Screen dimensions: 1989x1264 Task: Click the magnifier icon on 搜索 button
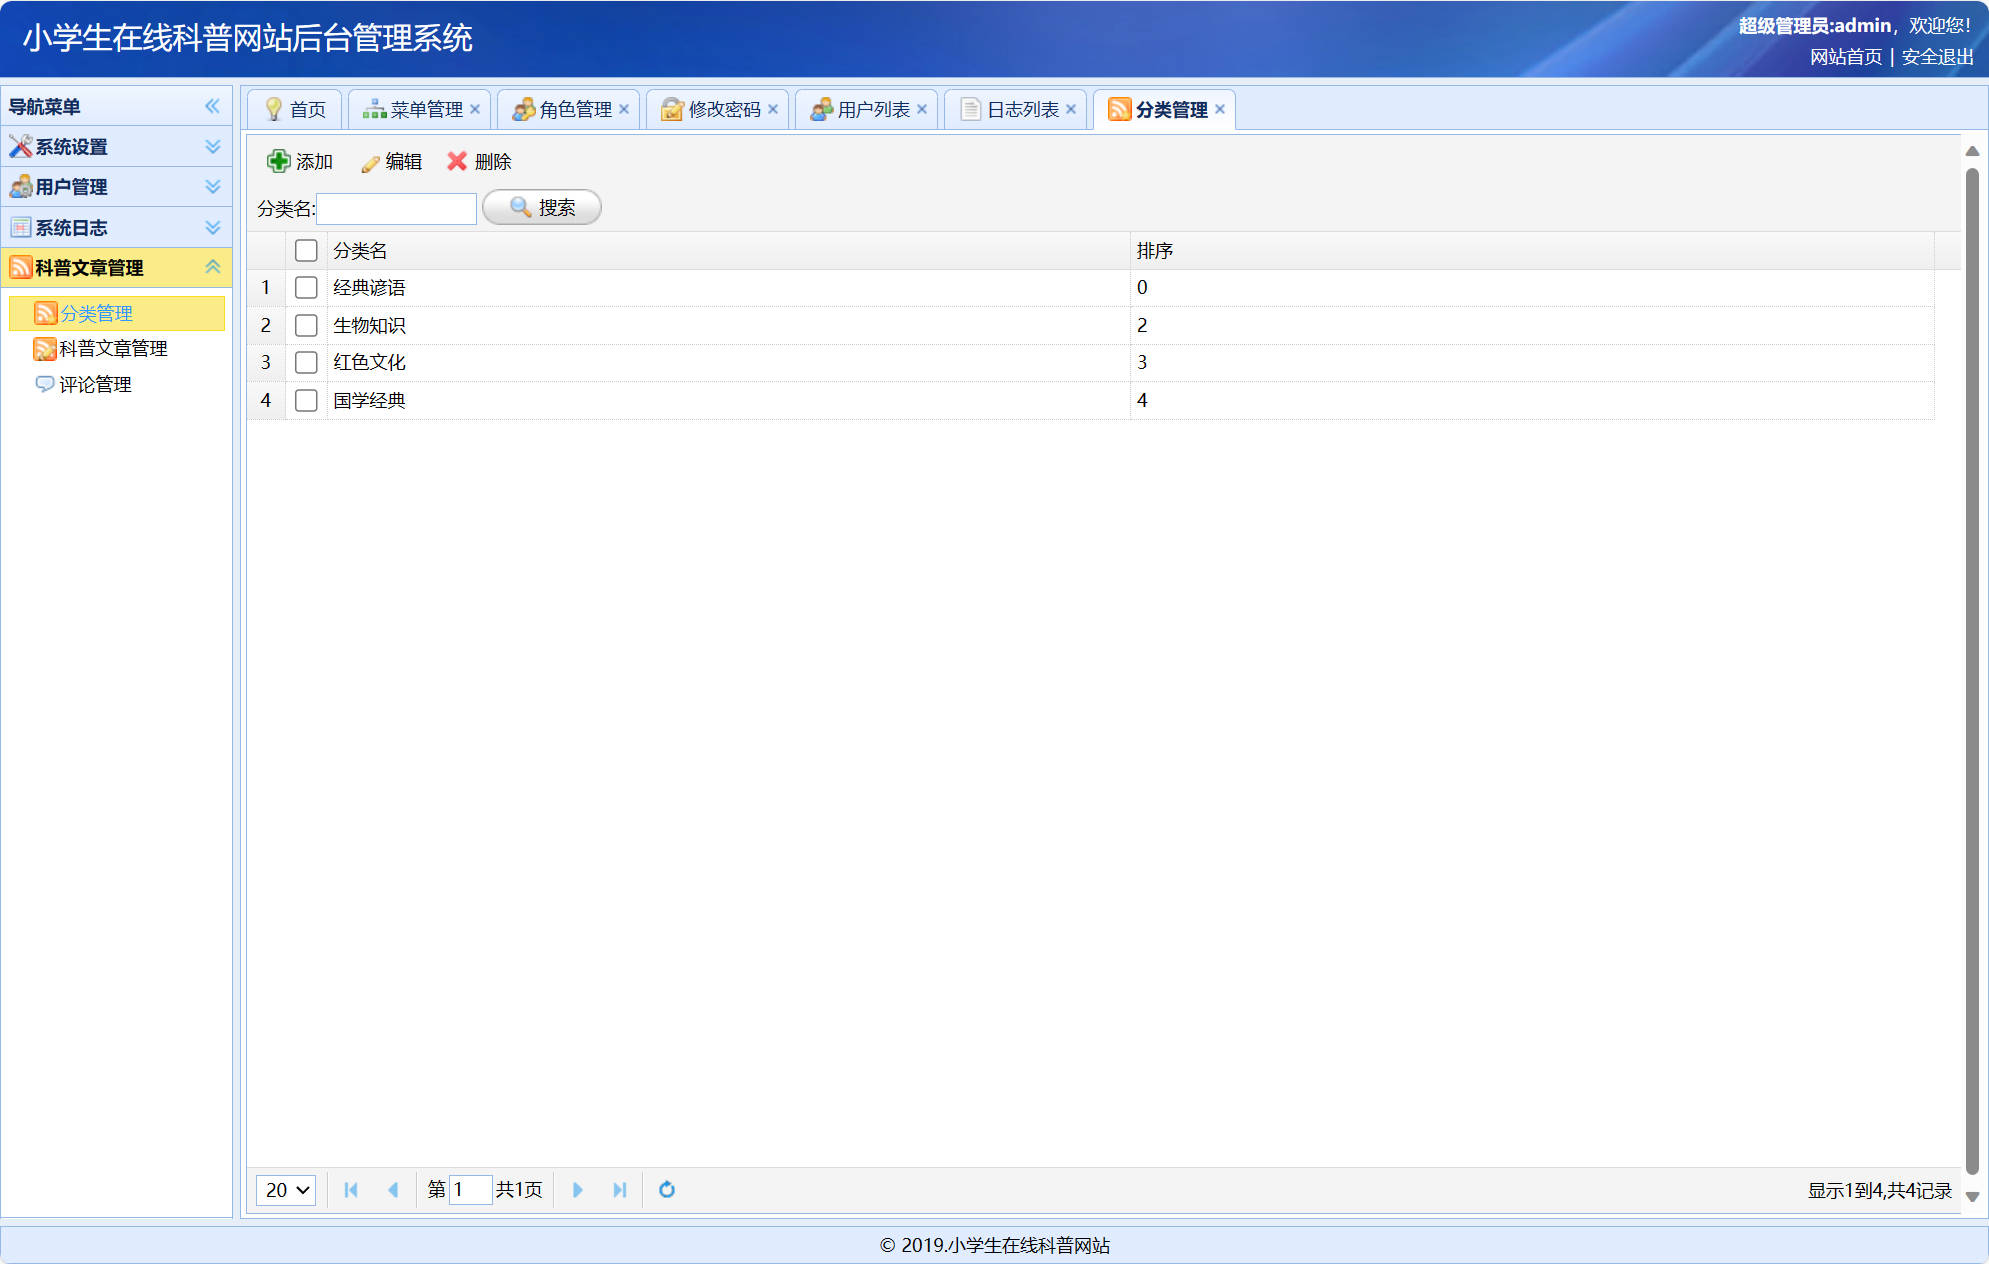519,207
